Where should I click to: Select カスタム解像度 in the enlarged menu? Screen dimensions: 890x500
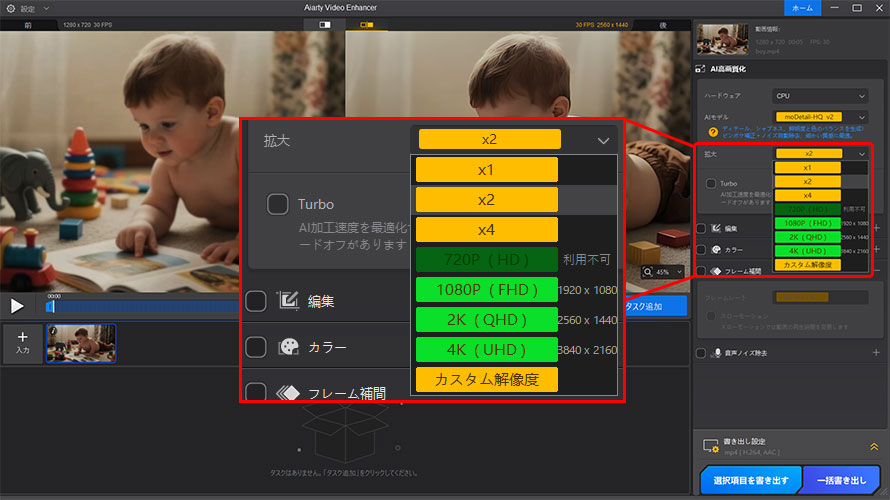pos(486,380)
